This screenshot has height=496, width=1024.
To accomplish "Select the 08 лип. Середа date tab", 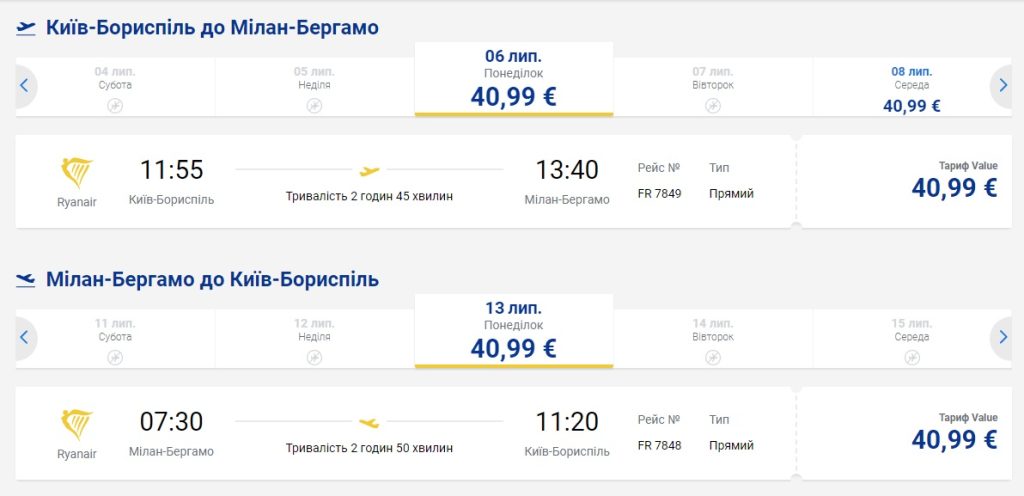I will click(911, 88).
